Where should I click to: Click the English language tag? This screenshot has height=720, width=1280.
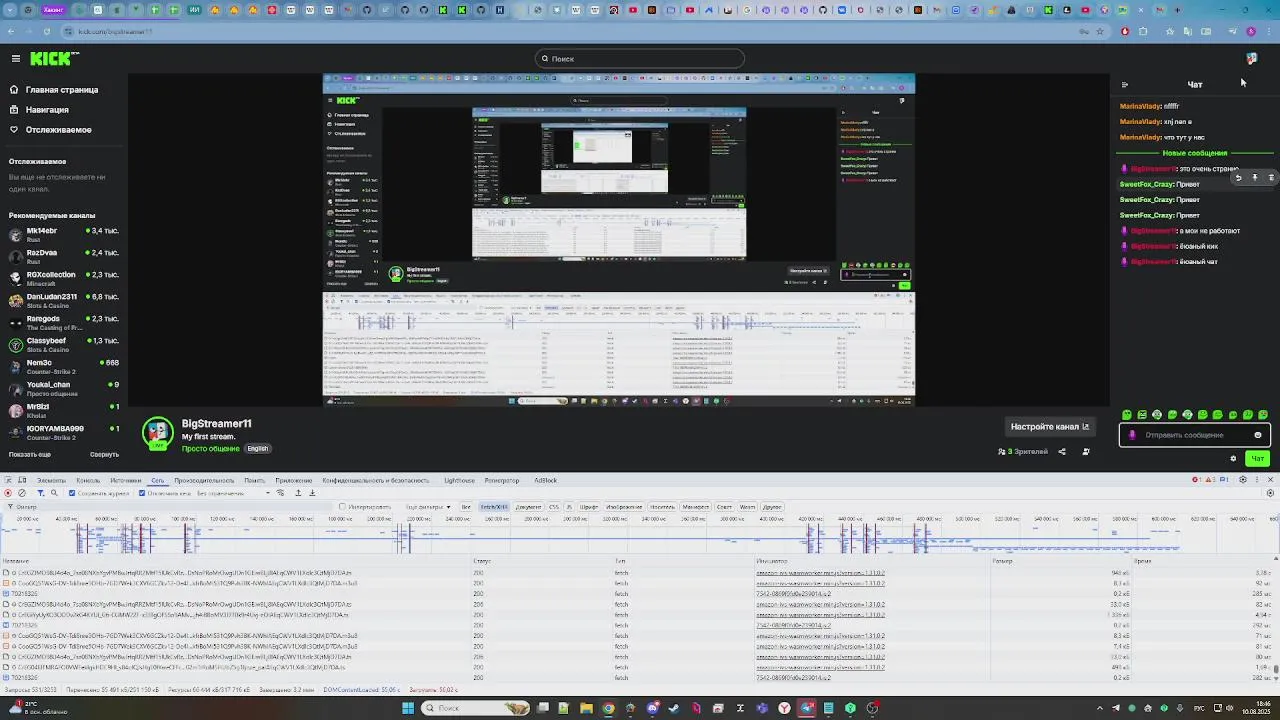coord(258,448)
